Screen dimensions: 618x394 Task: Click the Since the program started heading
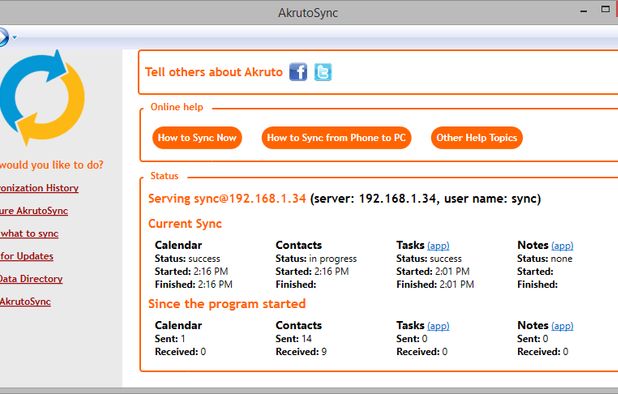pyautogui.click(x=227, y=304)
